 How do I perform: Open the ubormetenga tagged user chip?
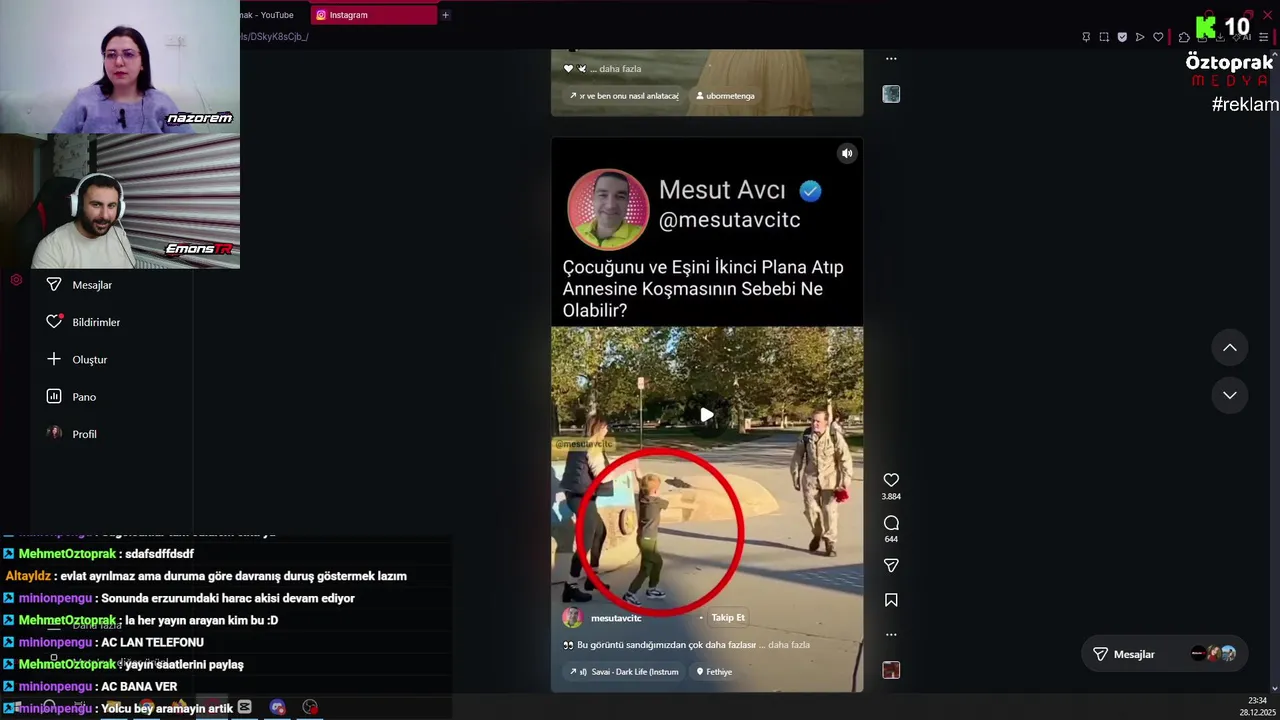(725, 96)
